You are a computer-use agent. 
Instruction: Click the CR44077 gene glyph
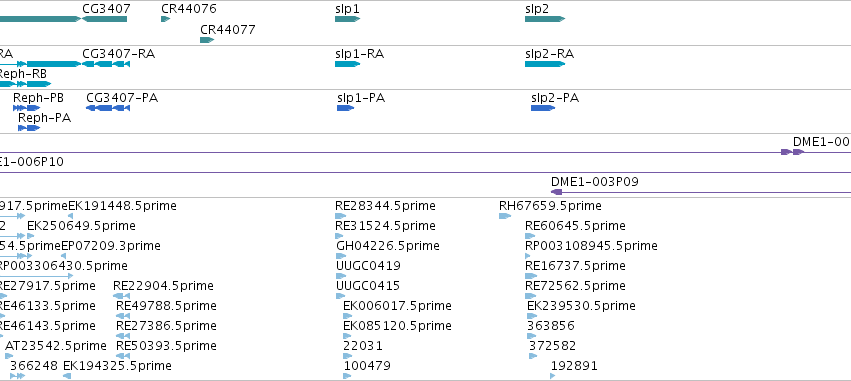tap(207, 40)
